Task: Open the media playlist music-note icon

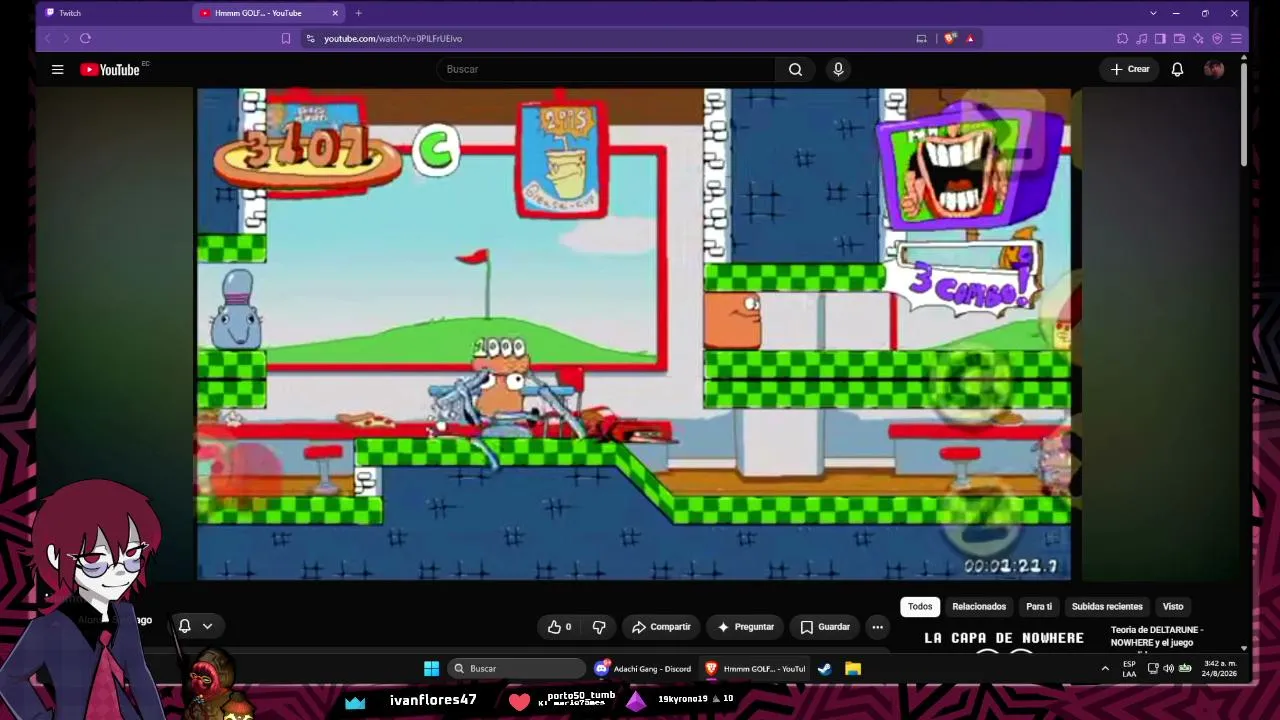Action: (1141, 38)
